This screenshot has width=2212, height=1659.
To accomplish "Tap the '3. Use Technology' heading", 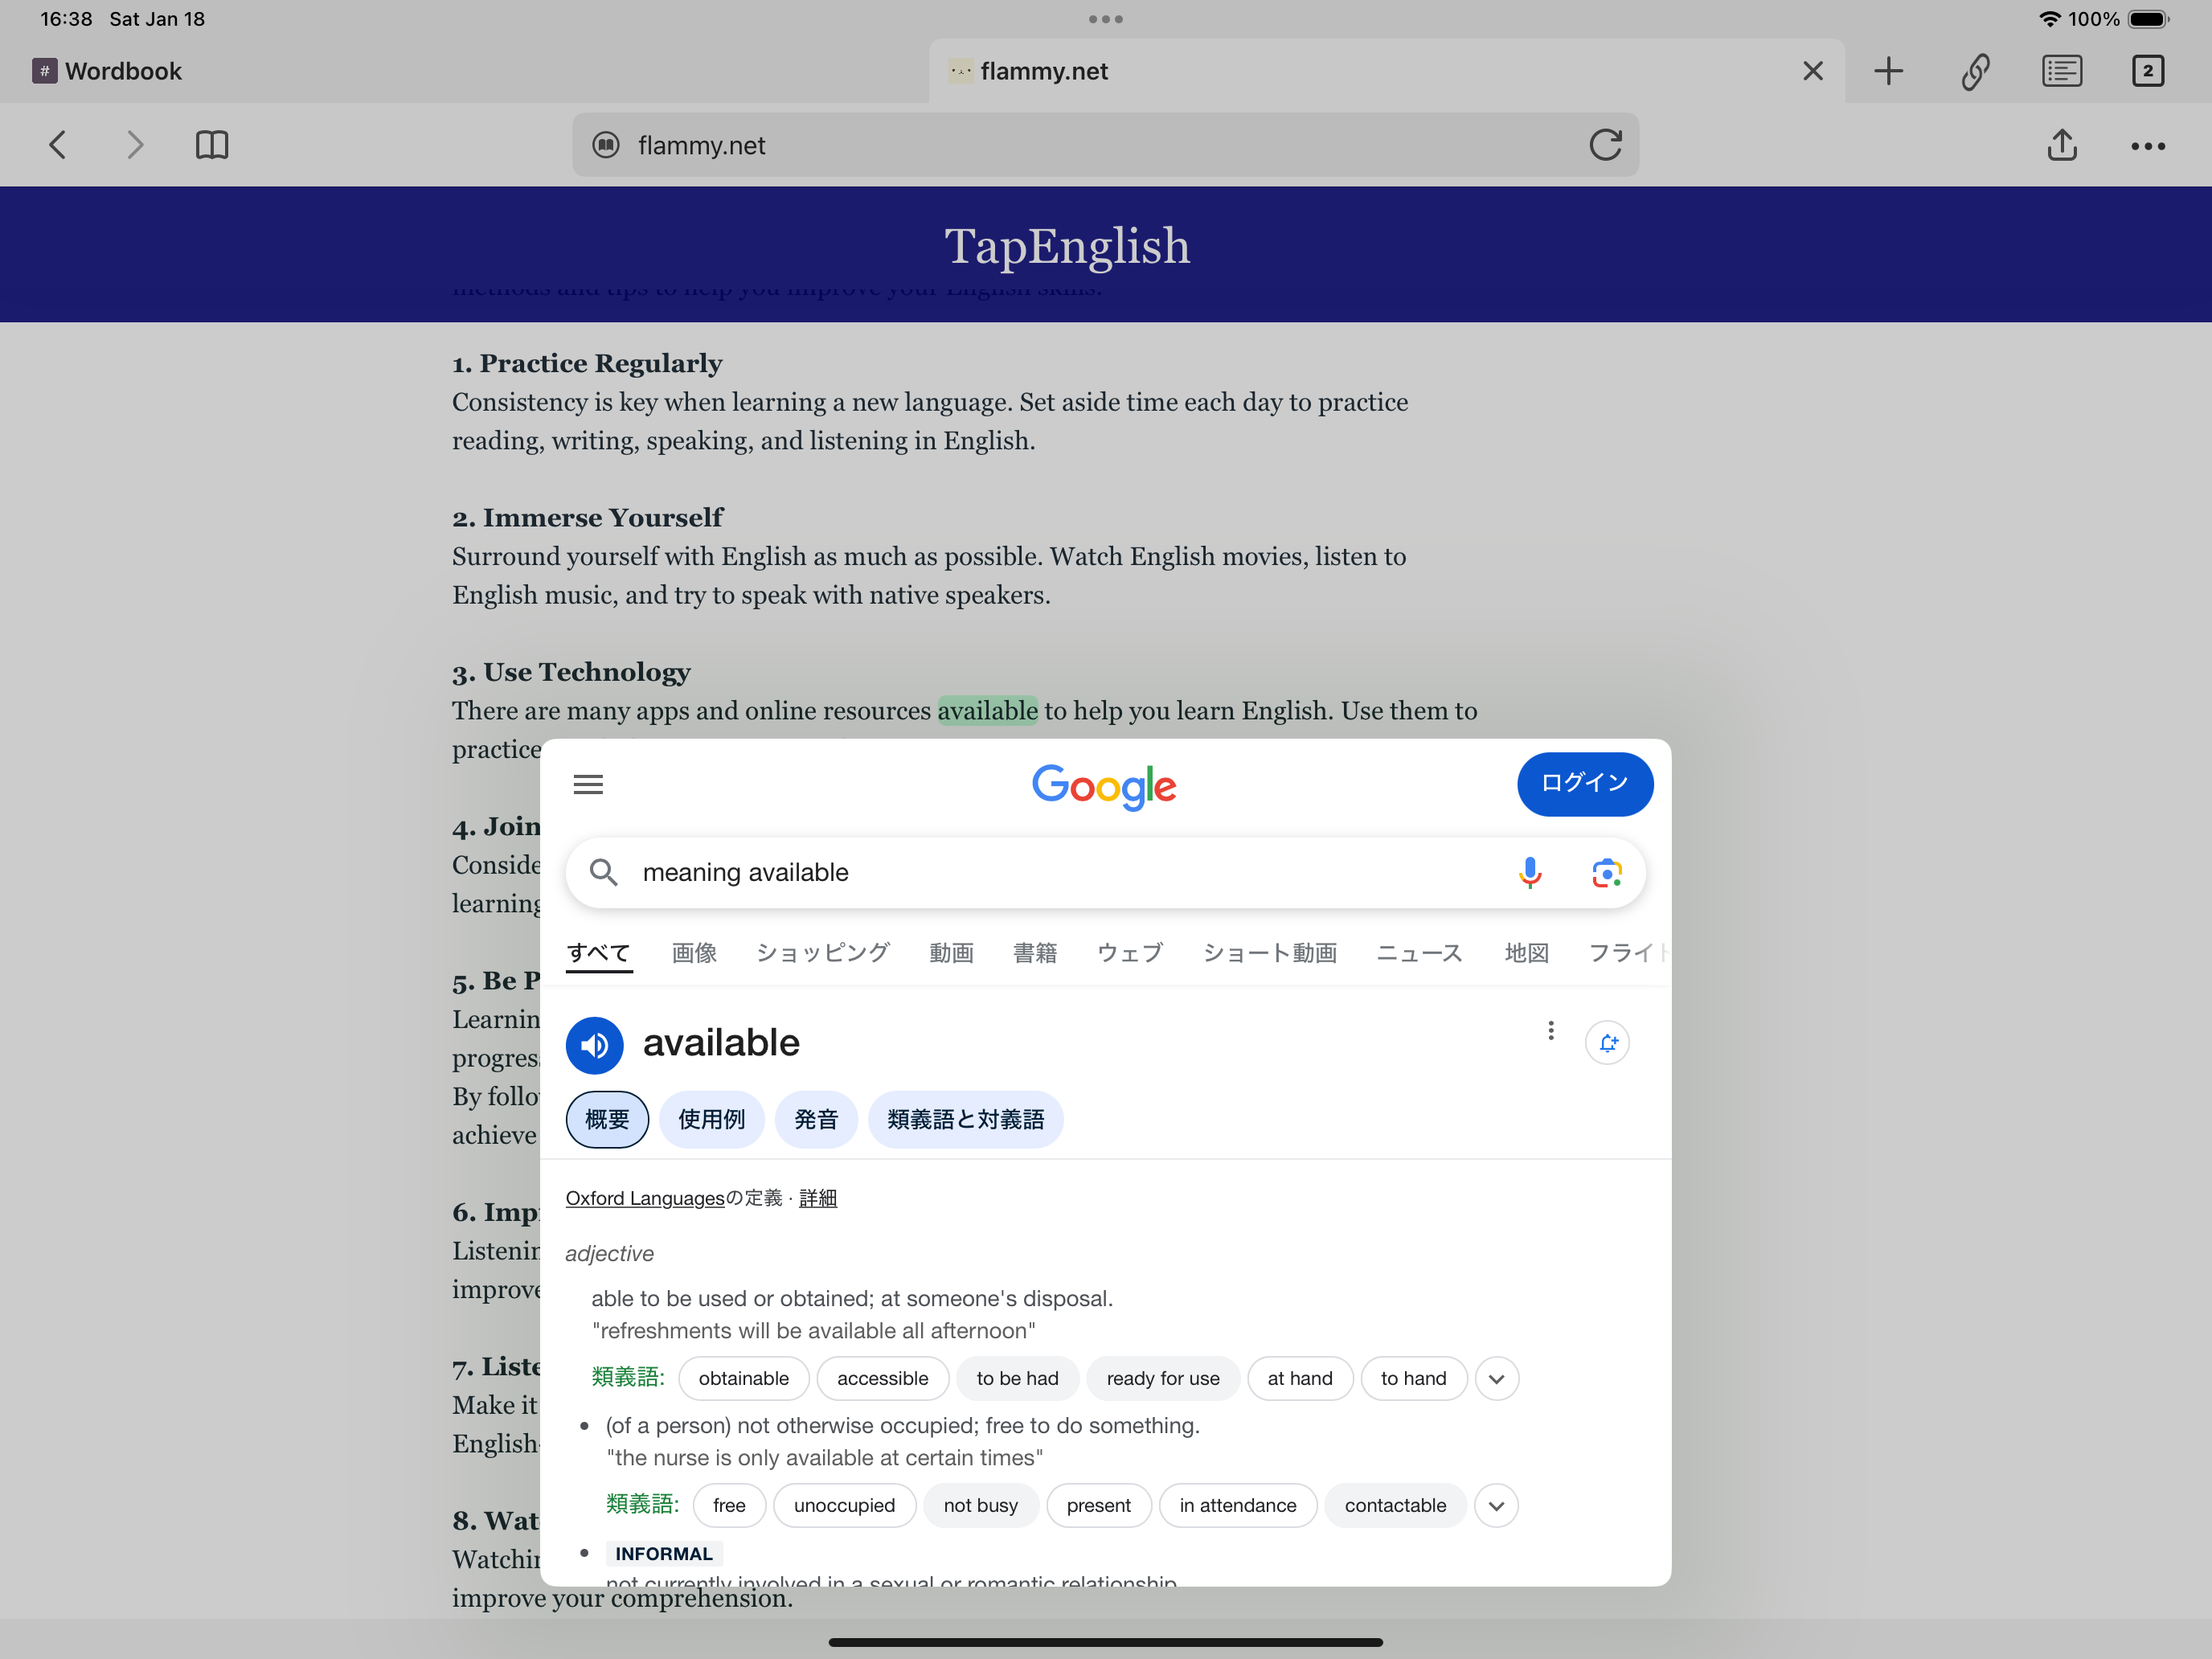I will pyautogui.click(x=571, y=672).
